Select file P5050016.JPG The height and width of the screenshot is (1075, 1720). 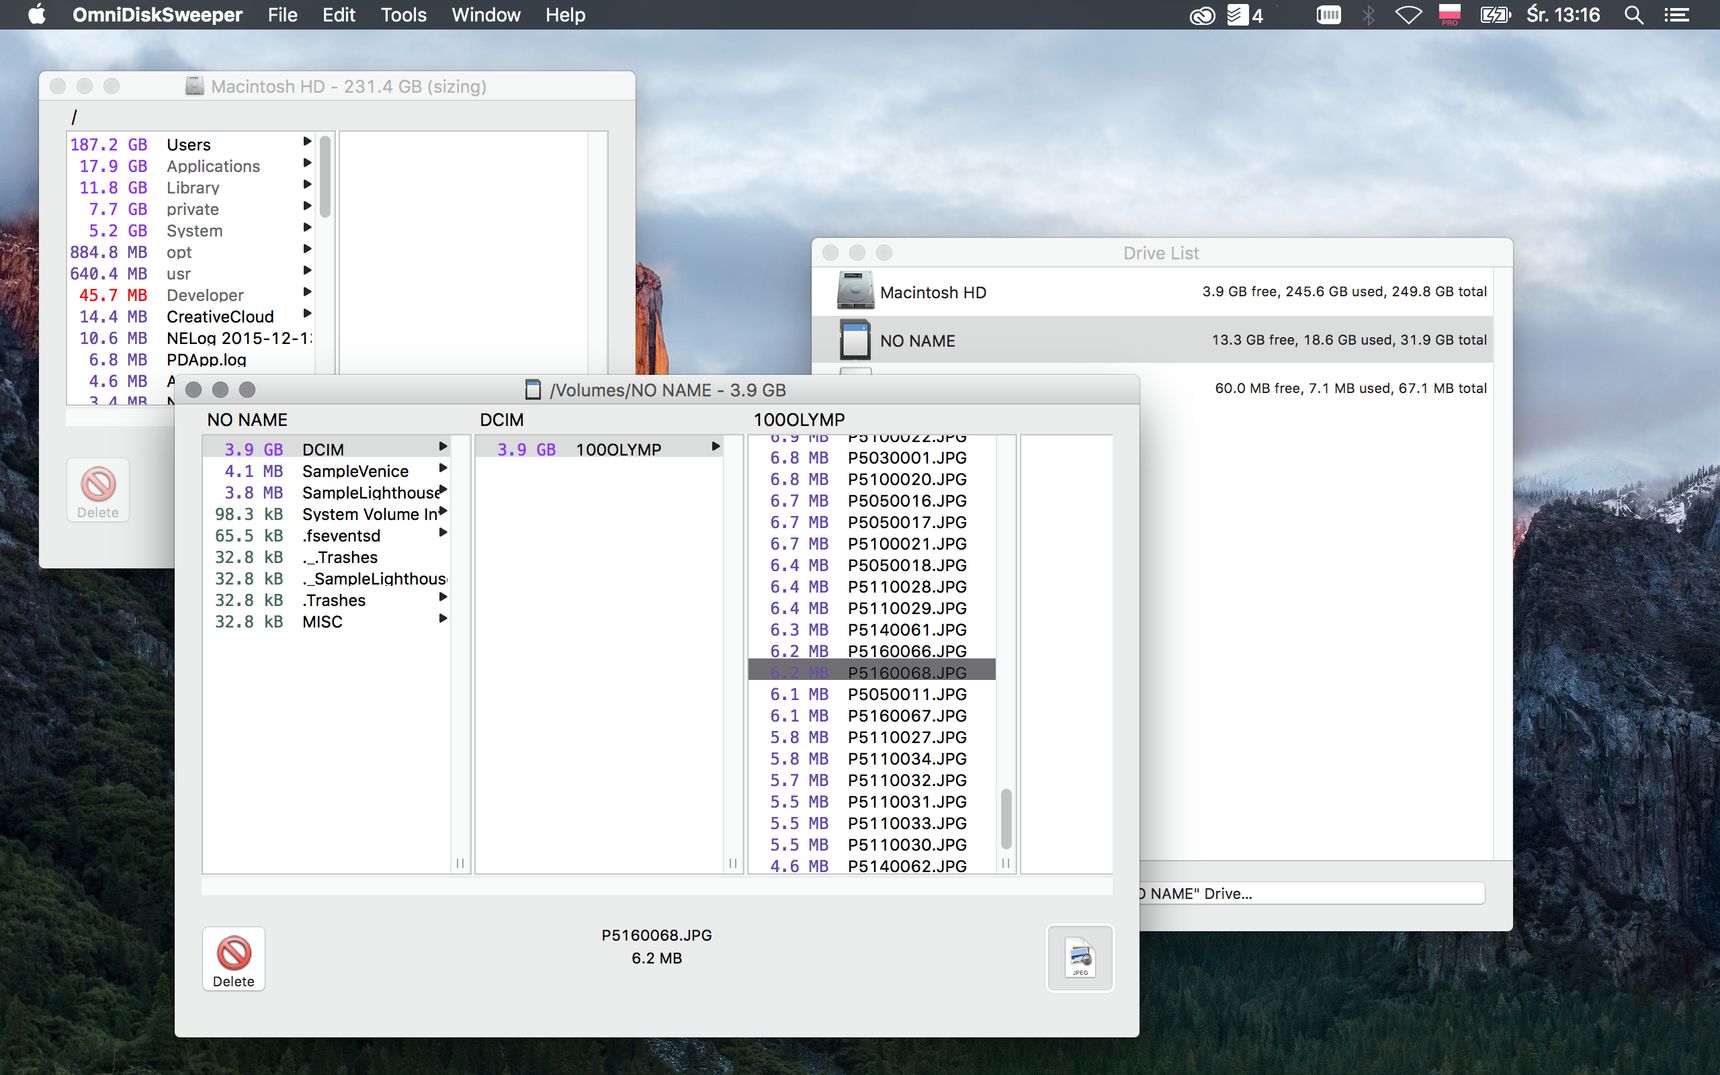click(x=872, y=501)
